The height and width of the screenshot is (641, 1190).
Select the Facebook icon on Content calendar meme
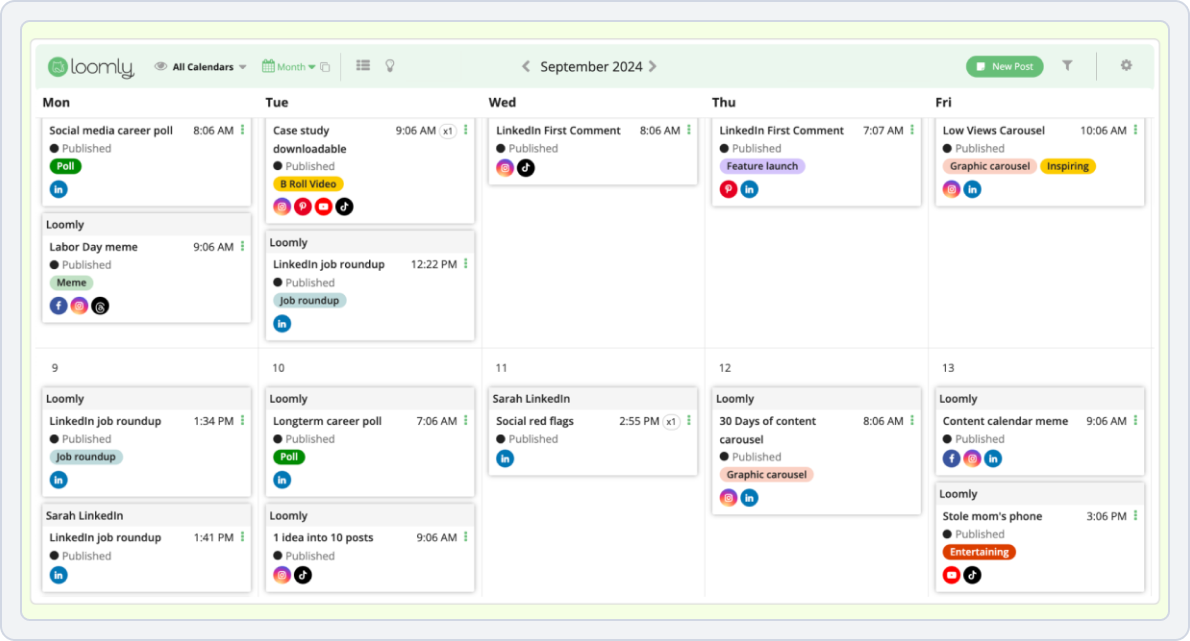click(x=951, y=458)
